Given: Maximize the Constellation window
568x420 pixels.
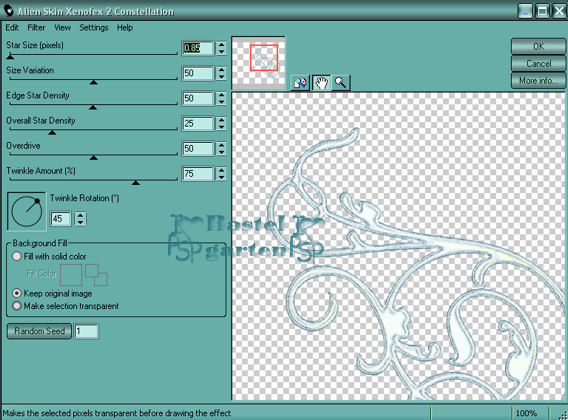Looking at the screenshot, I should [x=542, y=11].
